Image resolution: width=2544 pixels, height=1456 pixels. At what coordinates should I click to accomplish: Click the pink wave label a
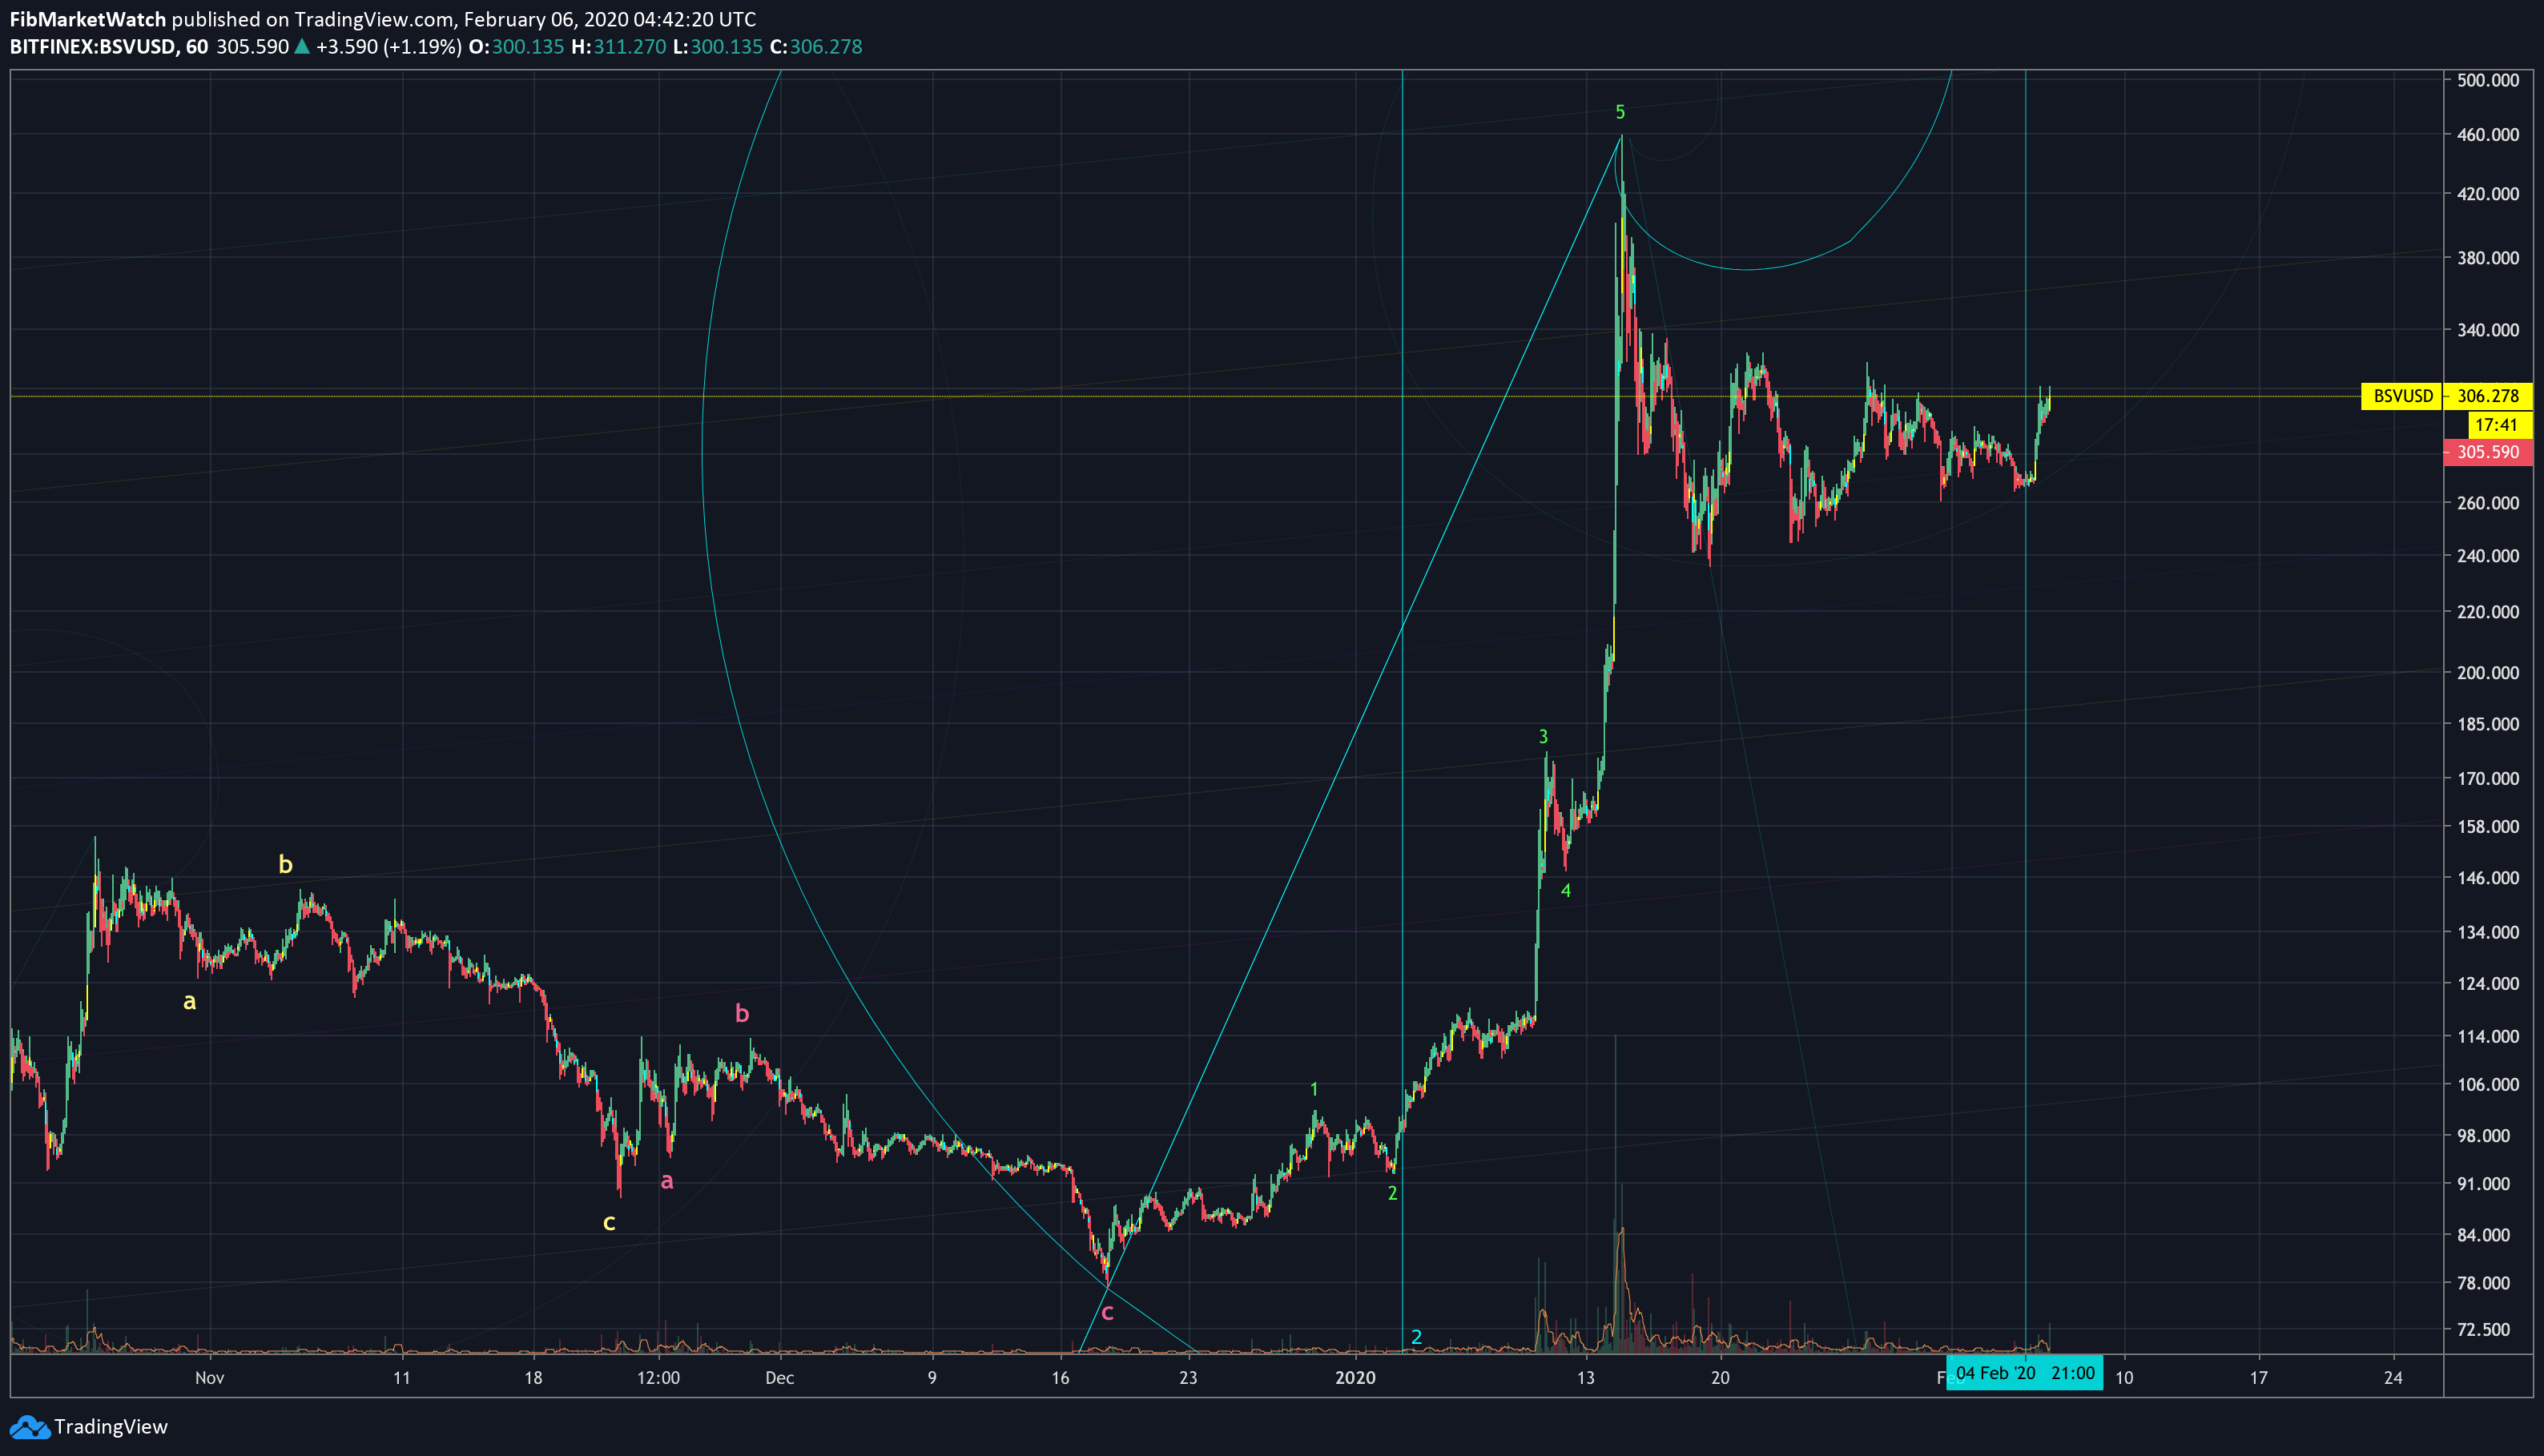pos(667,1181)
